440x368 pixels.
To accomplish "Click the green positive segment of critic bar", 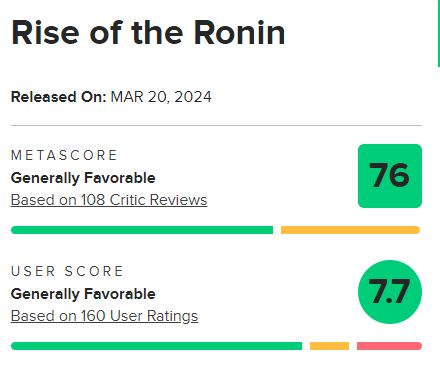I will (x=142, y=230).
